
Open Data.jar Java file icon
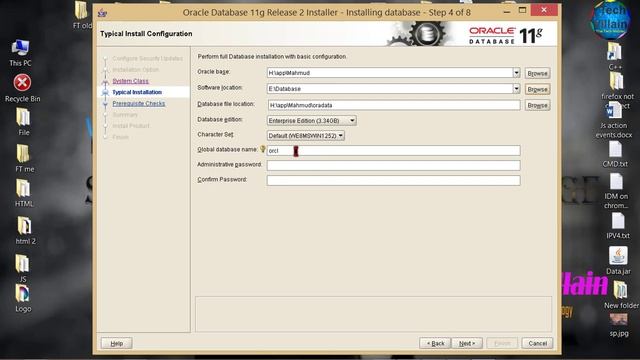pyautogui.click(x=618, y=260)
